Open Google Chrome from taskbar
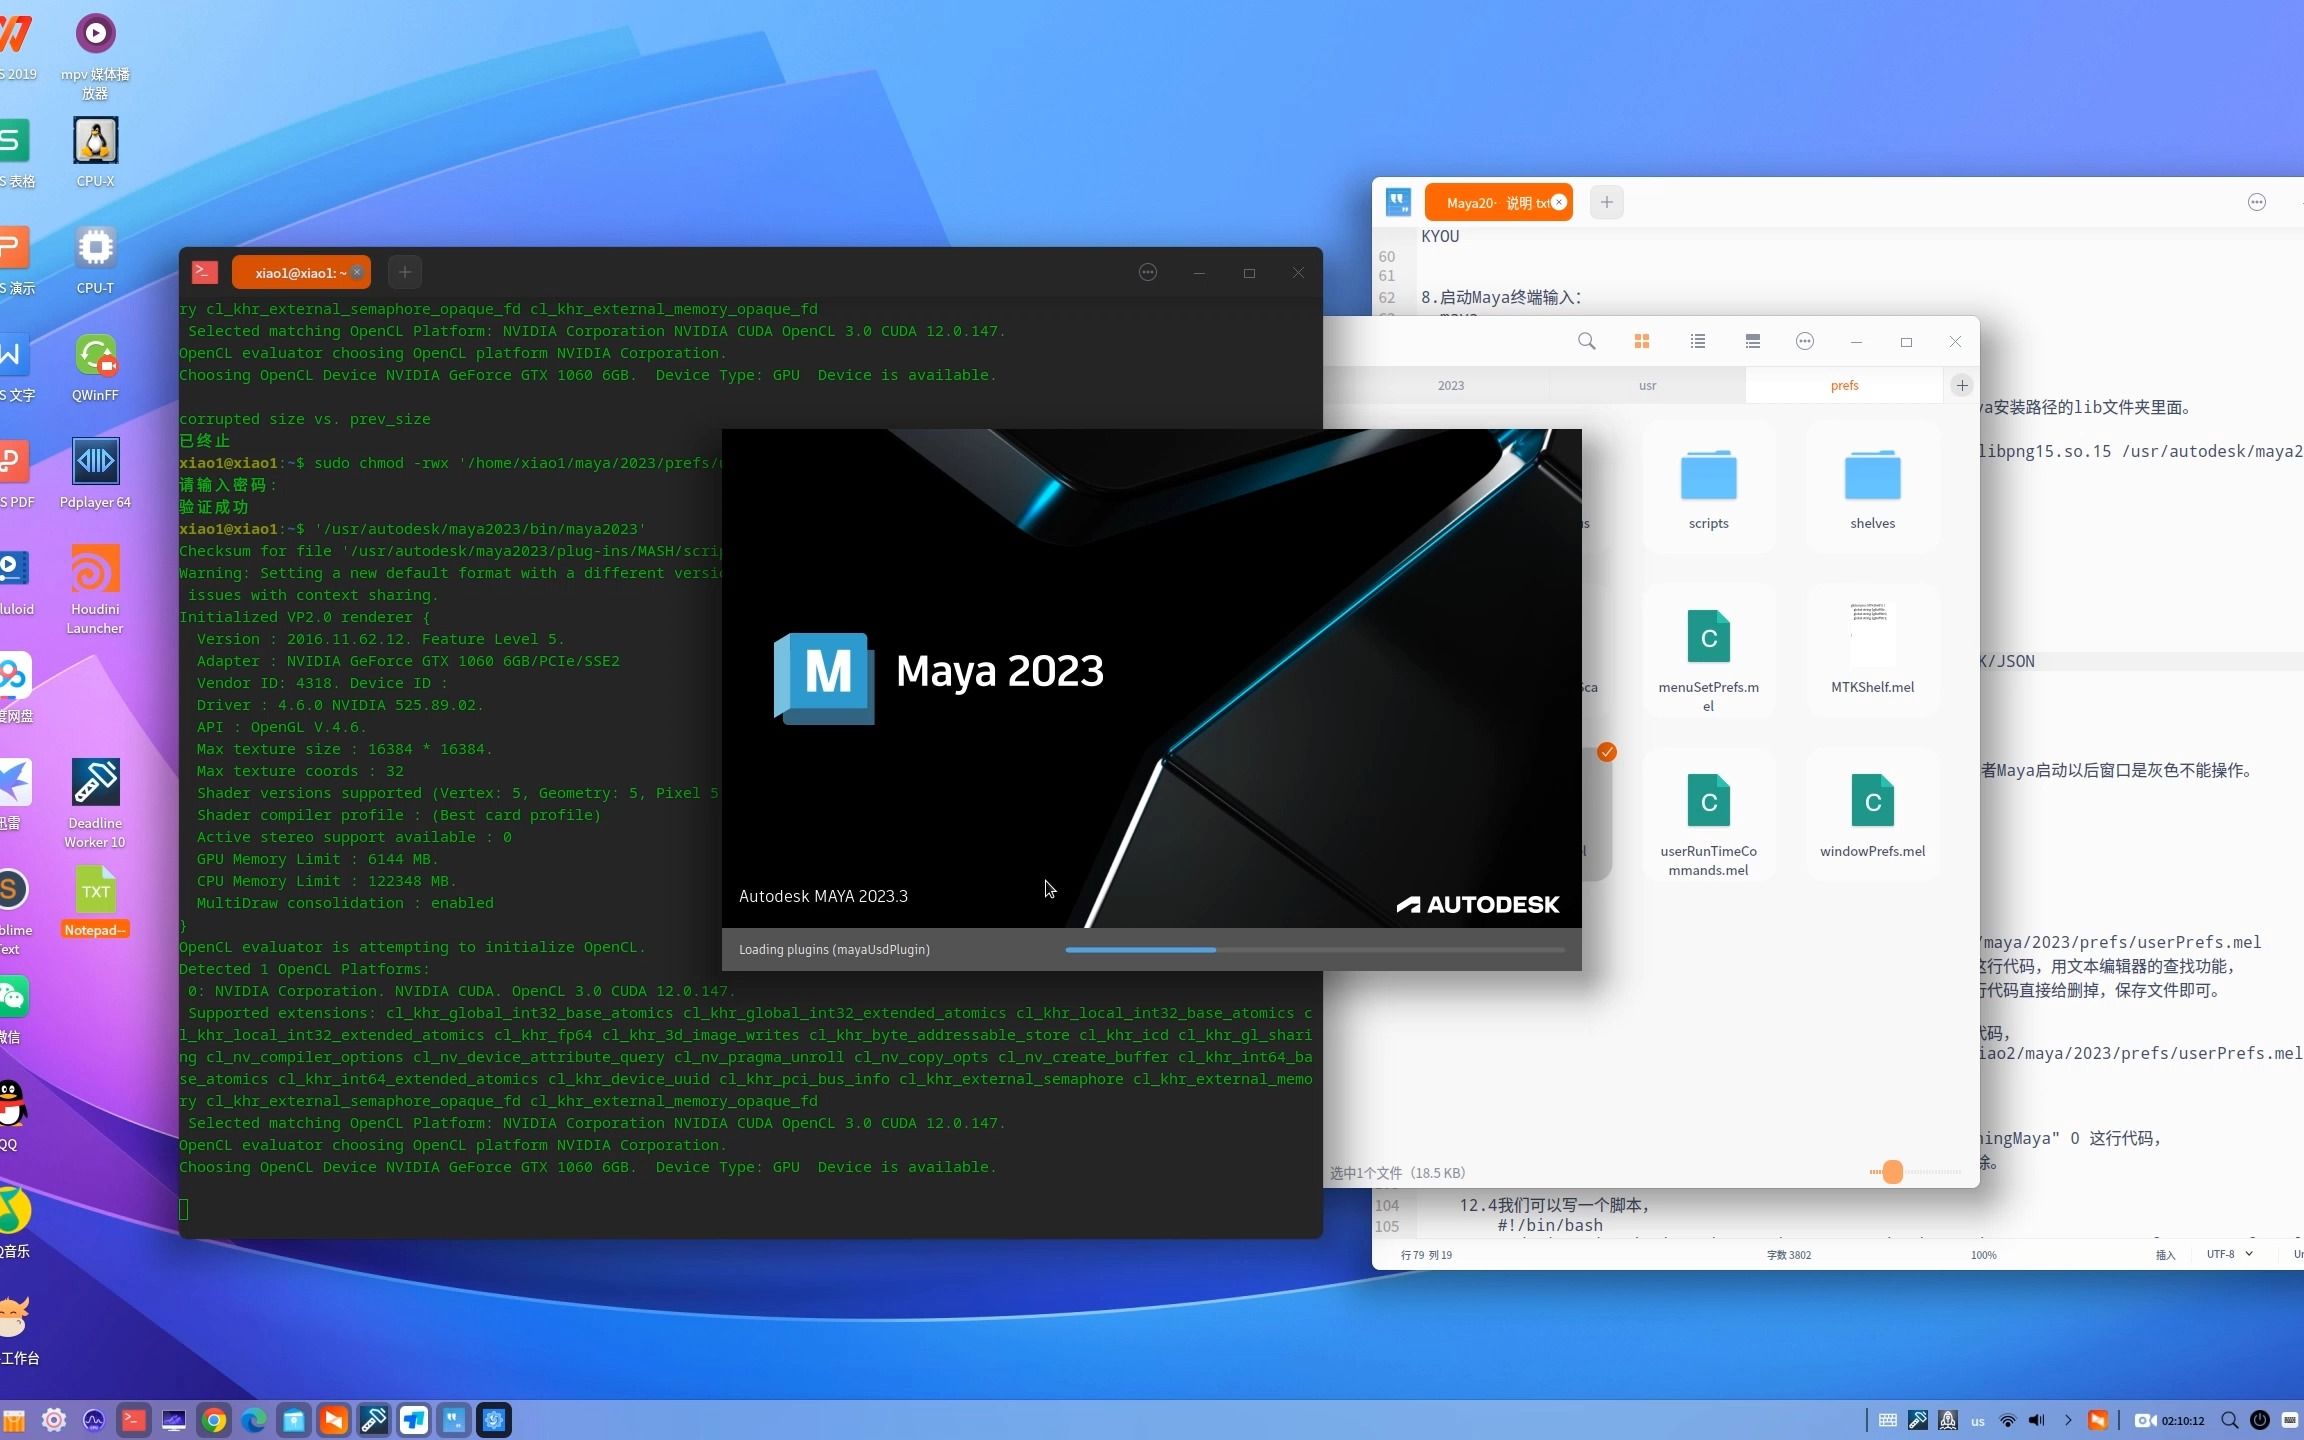This screenshot has width=2304, height=1440. pyautogui.click(x=214, y=1420)
